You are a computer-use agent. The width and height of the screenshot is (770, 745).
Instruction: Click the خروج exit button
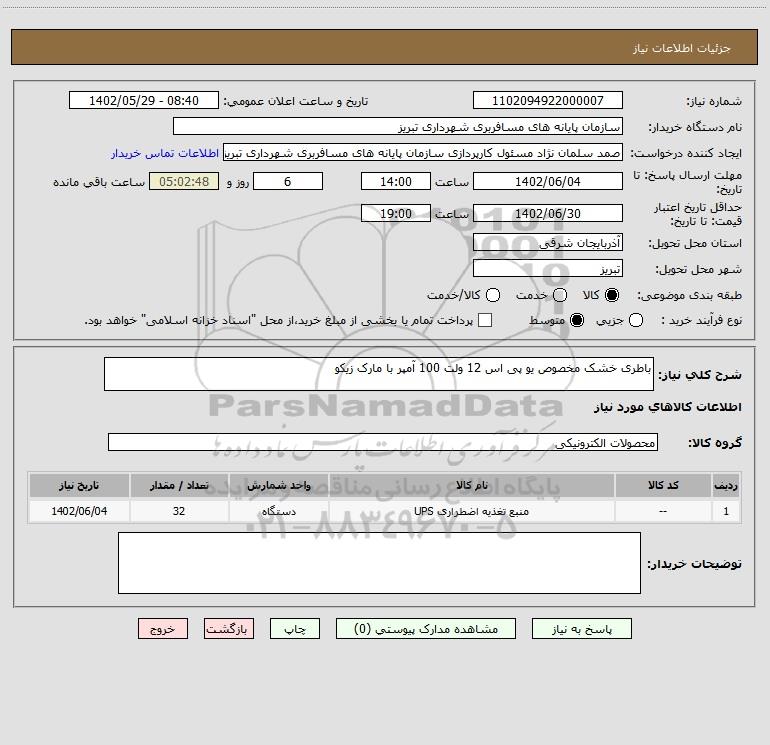tap(163, 629)
